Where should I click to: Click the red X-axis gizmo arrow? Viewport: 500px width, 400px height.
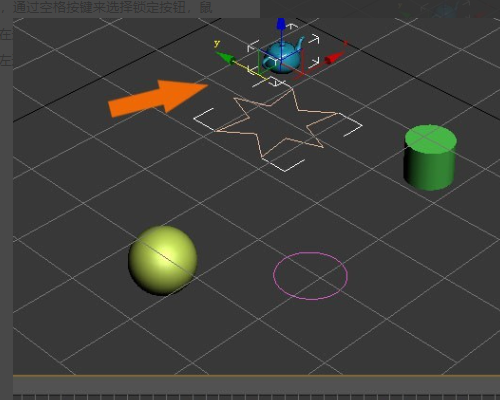pos(334,58)
